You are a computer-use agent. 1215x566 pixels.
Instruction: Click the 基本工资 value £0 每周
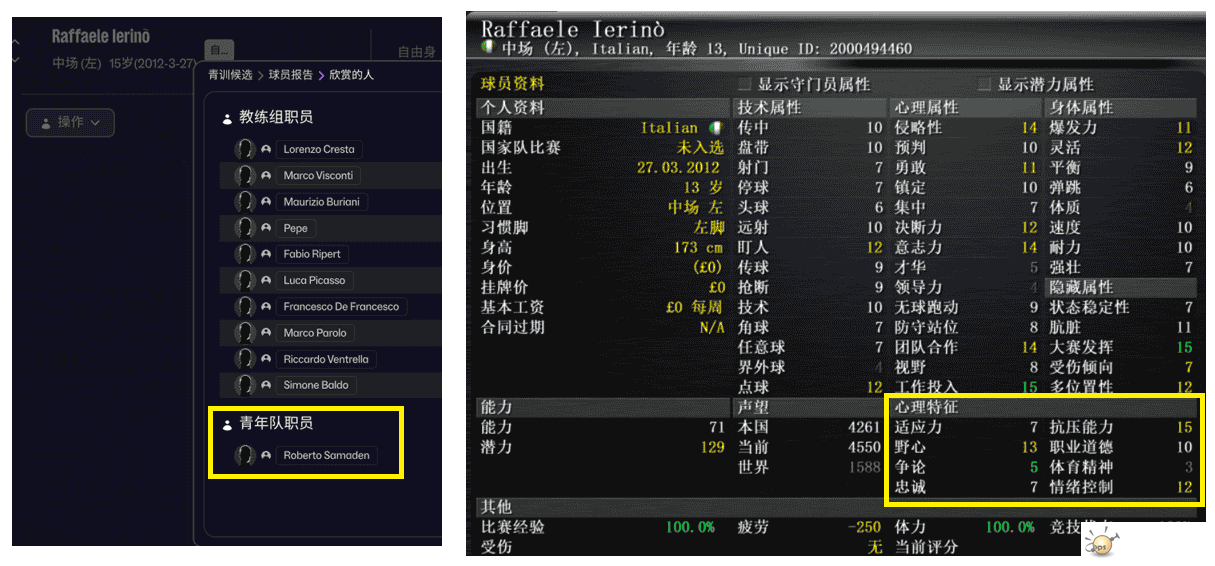click(x=693, y=308)
